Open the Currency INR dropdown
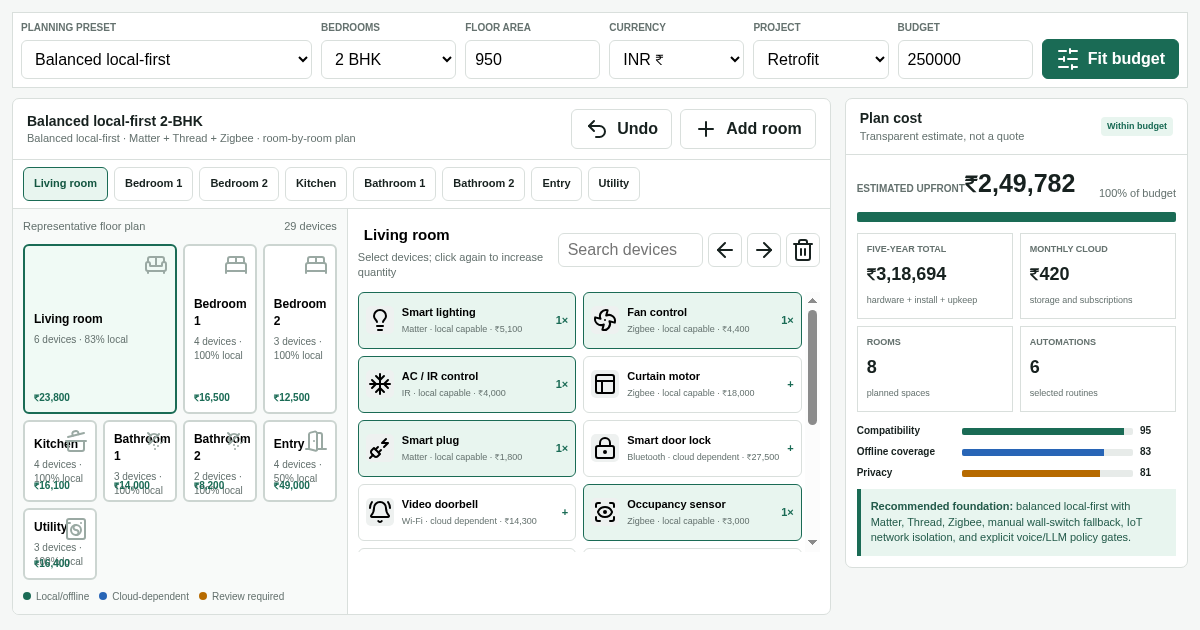 coord(676,59)
